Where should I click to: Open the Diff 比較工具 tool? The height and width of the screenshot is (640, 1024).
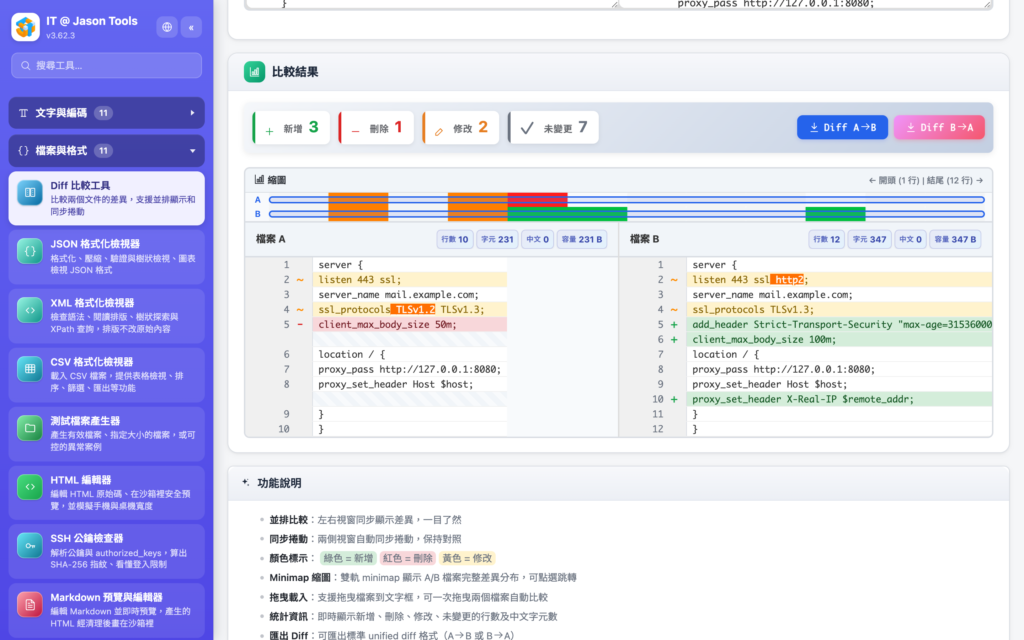[x=106, y=199]
